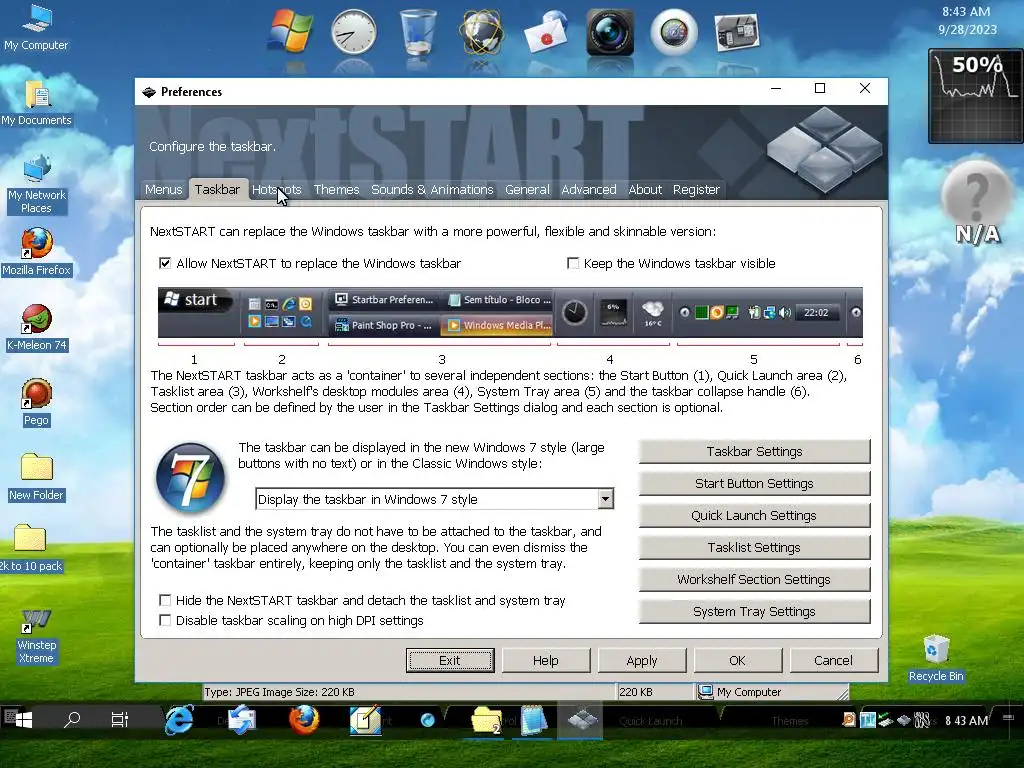Open My Computer desktop icon

point(36,27)
